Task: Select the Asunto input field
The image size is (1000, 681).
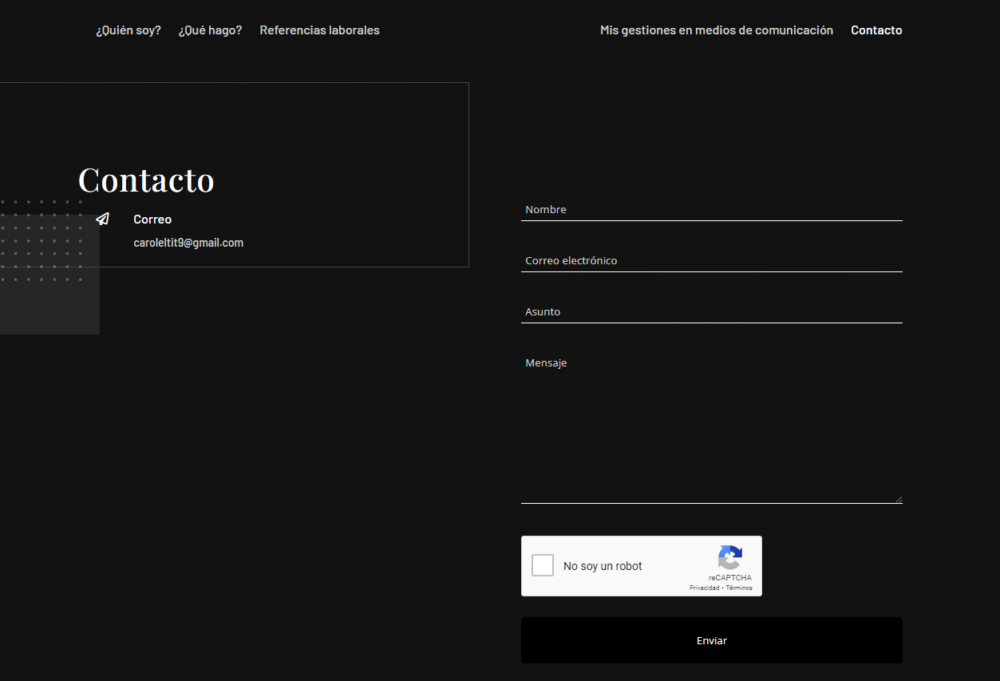Action: click(711, 311)
